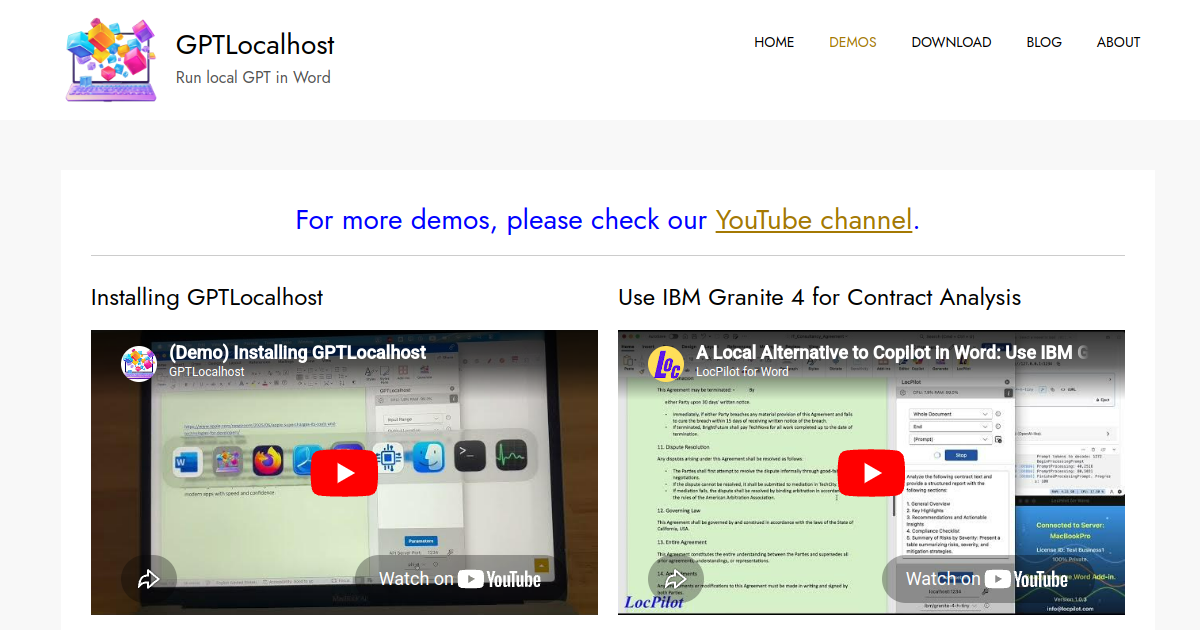Viewport: 1200px width, 630px height.
Task: Share the Installing GPTLocalhost video
Action: click(149, 579)
